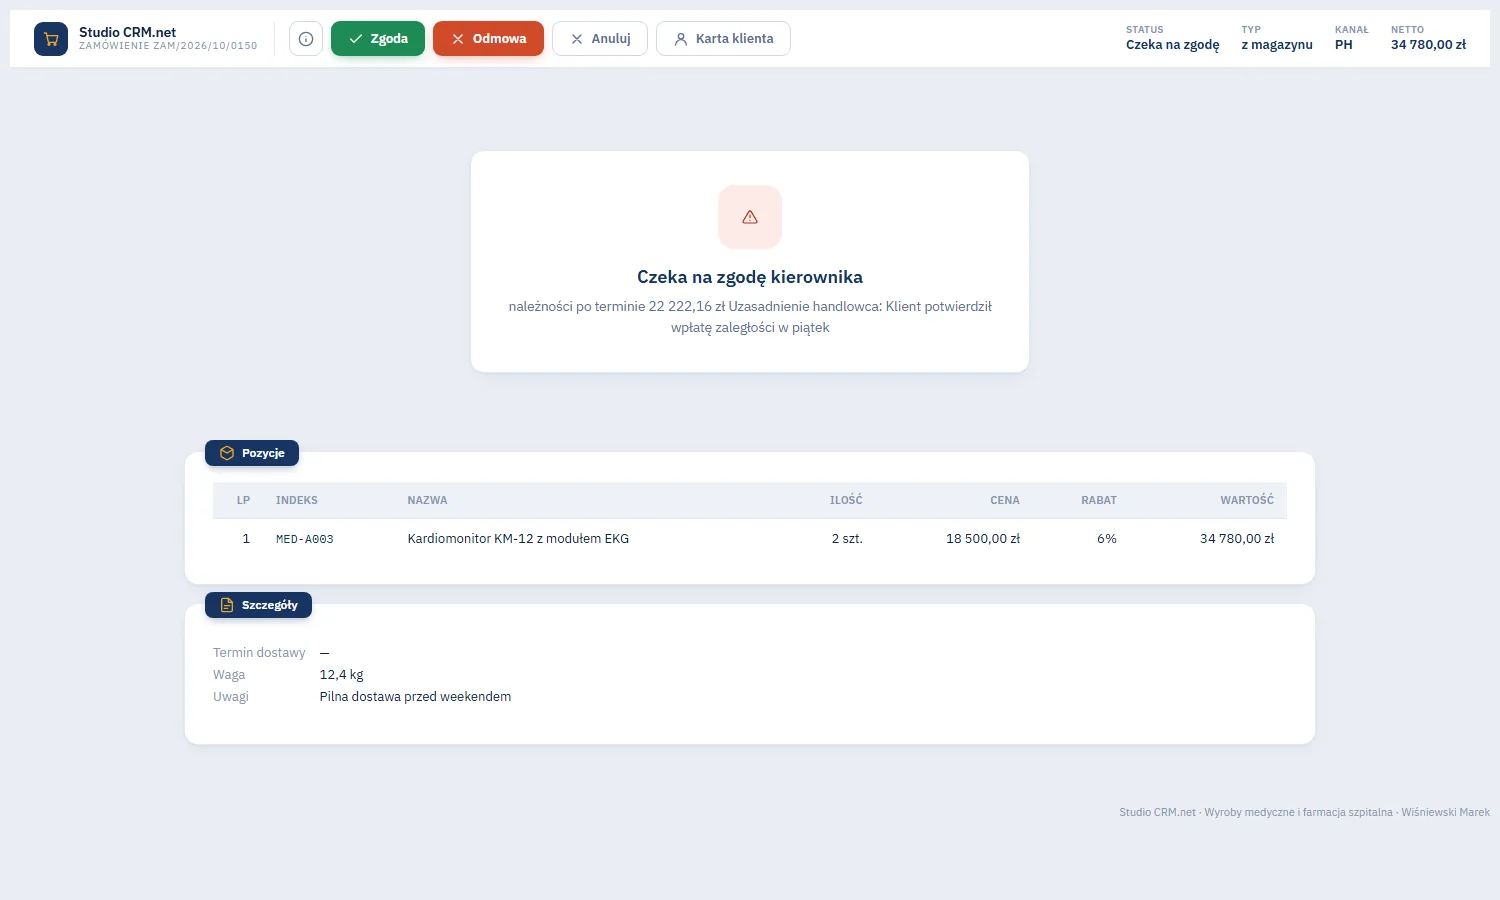Click price cell 18 500,00 zł
Viewport: 1500px width, 900px height.
[983, 539]
